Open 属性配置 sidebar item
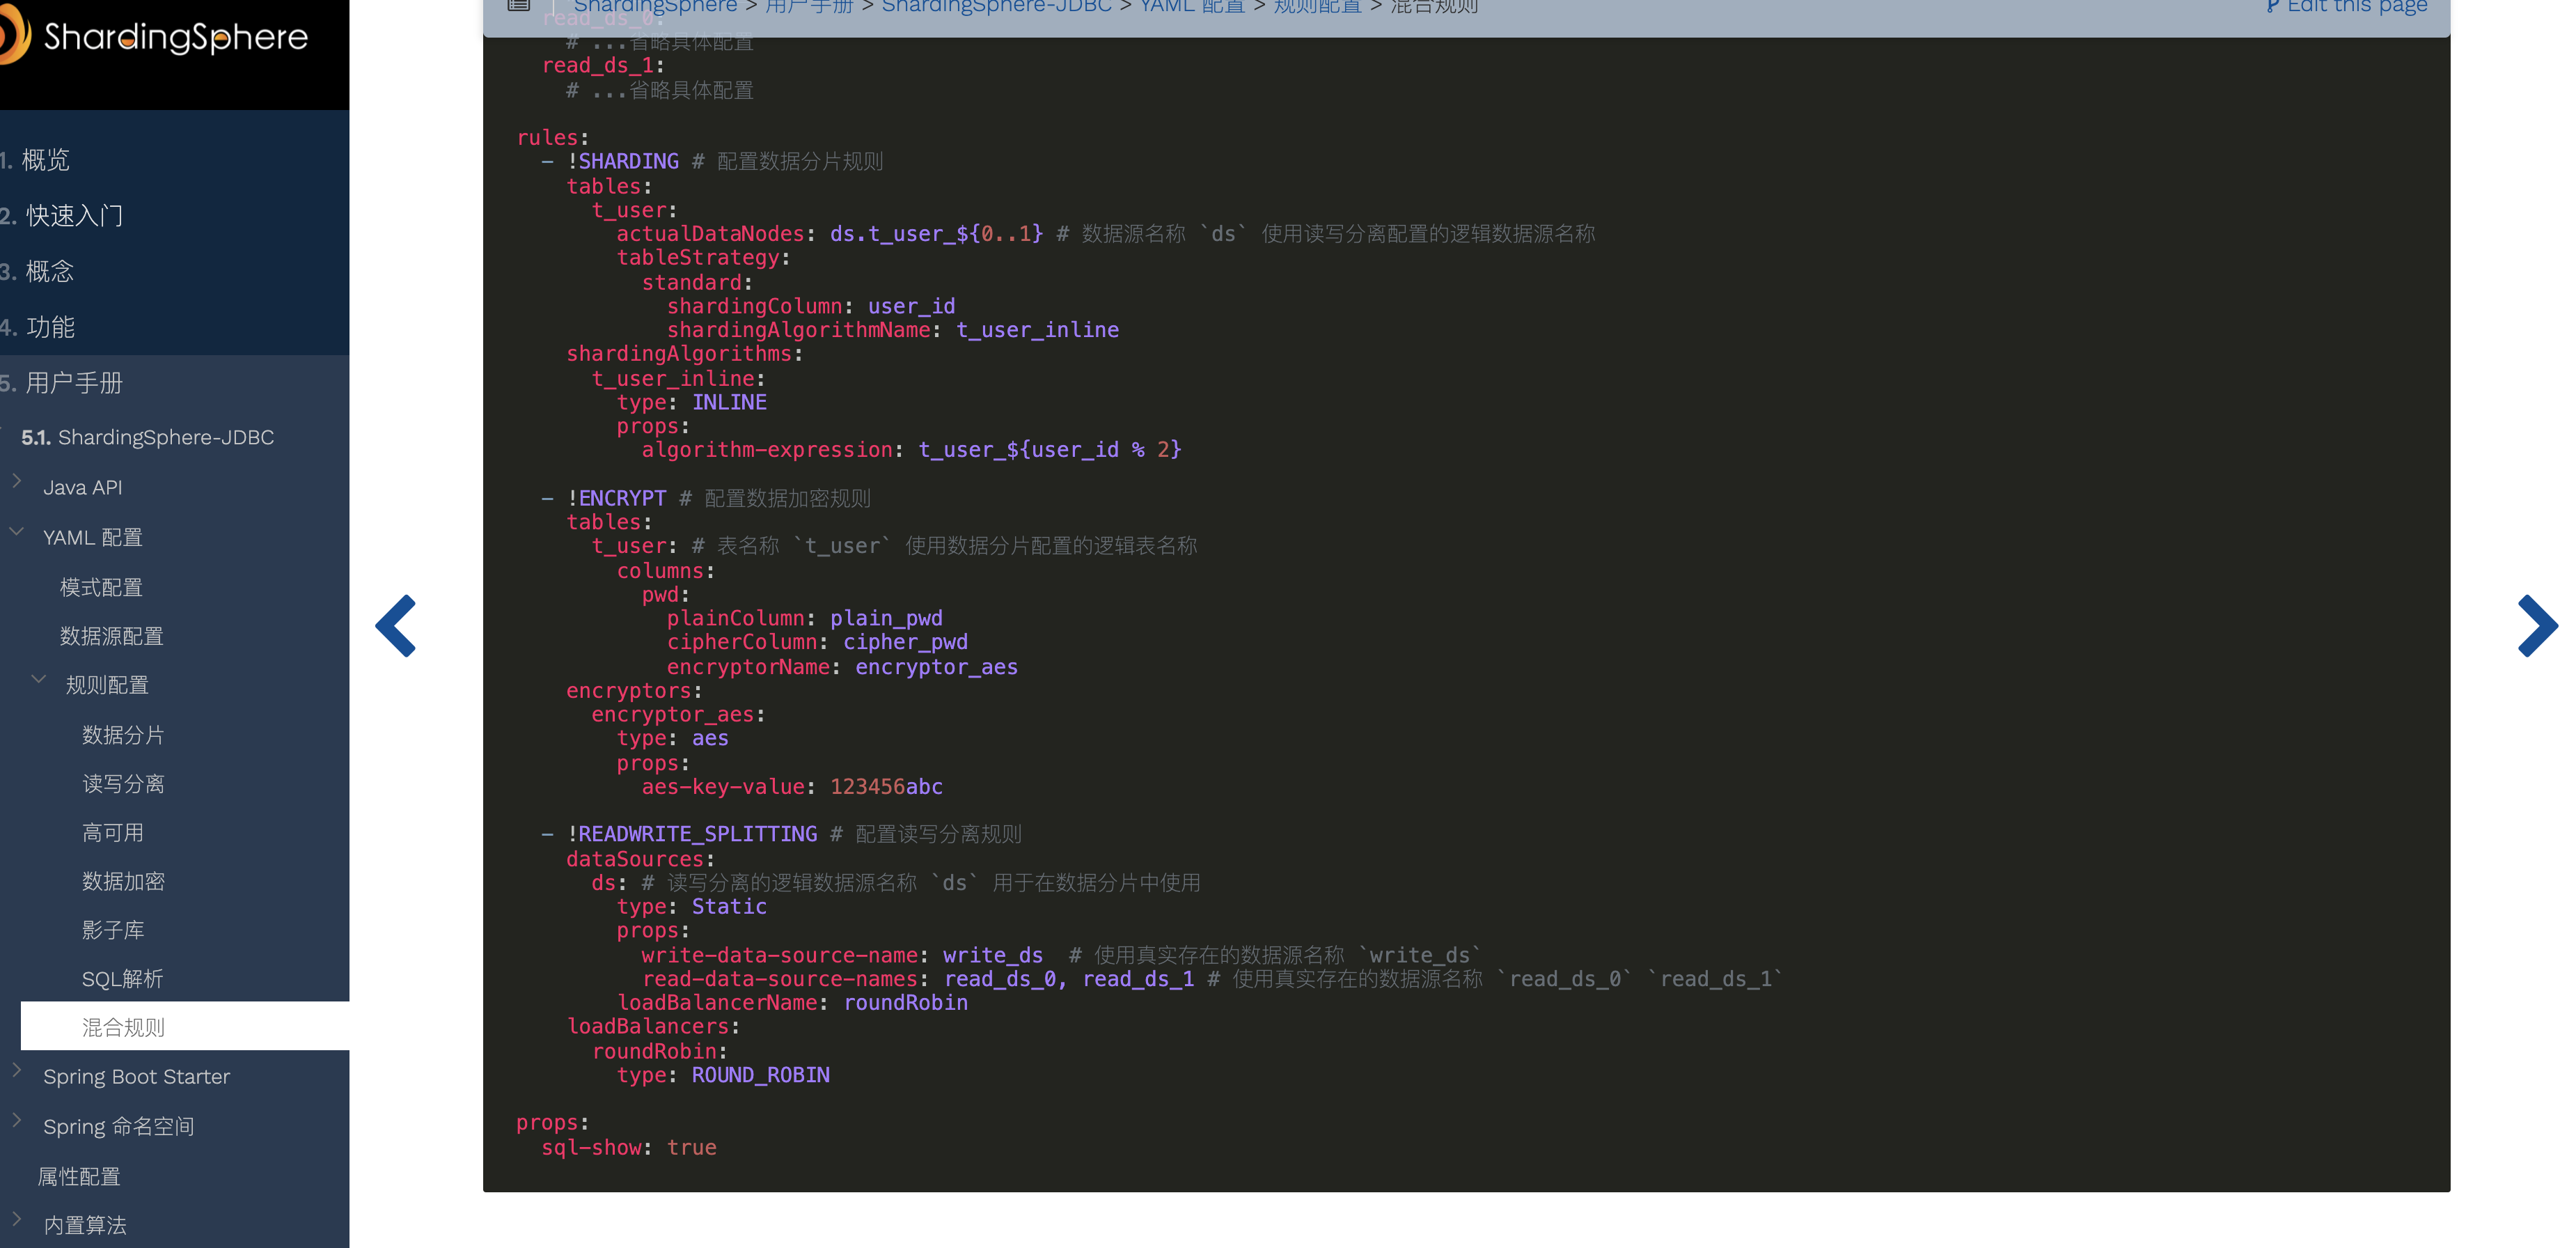The image size is (2576, 1248). click(79, 1177)
